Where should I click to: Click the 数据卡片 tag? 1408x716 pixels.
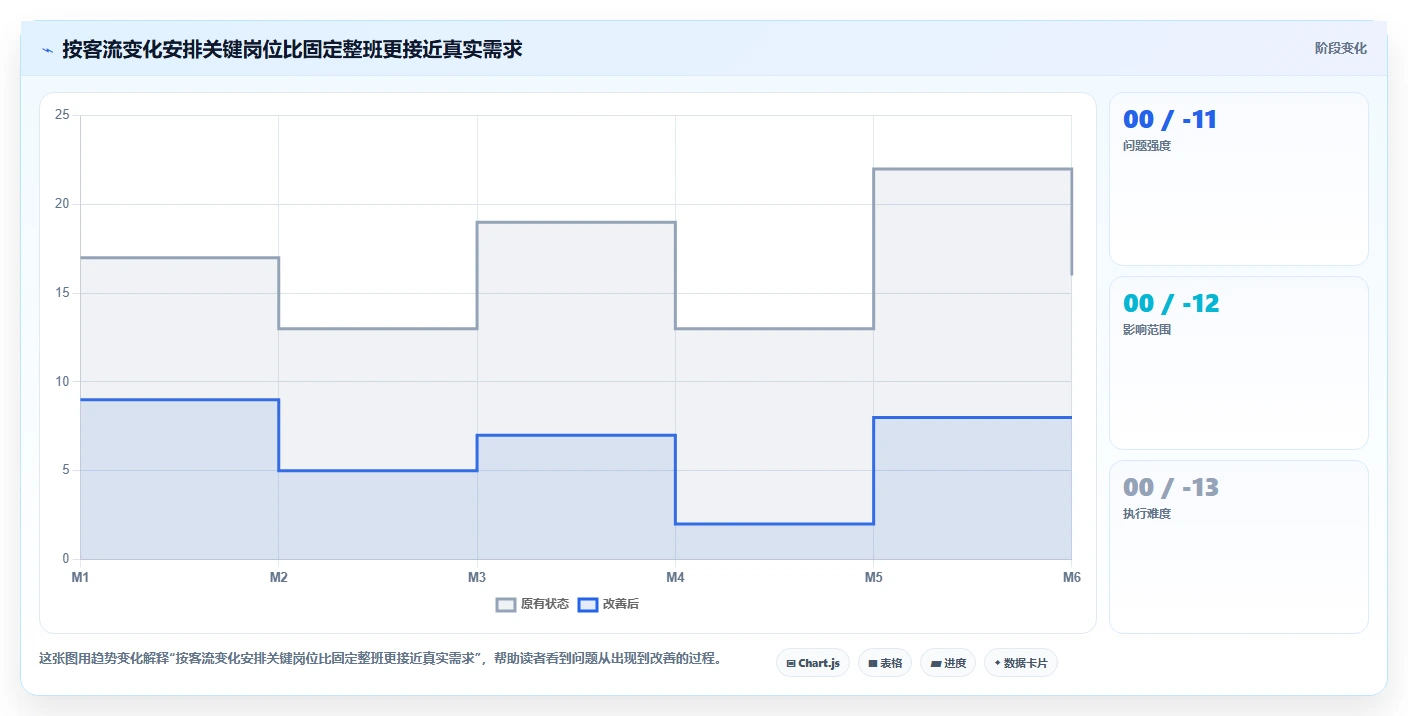click(x=1021, y=663)
